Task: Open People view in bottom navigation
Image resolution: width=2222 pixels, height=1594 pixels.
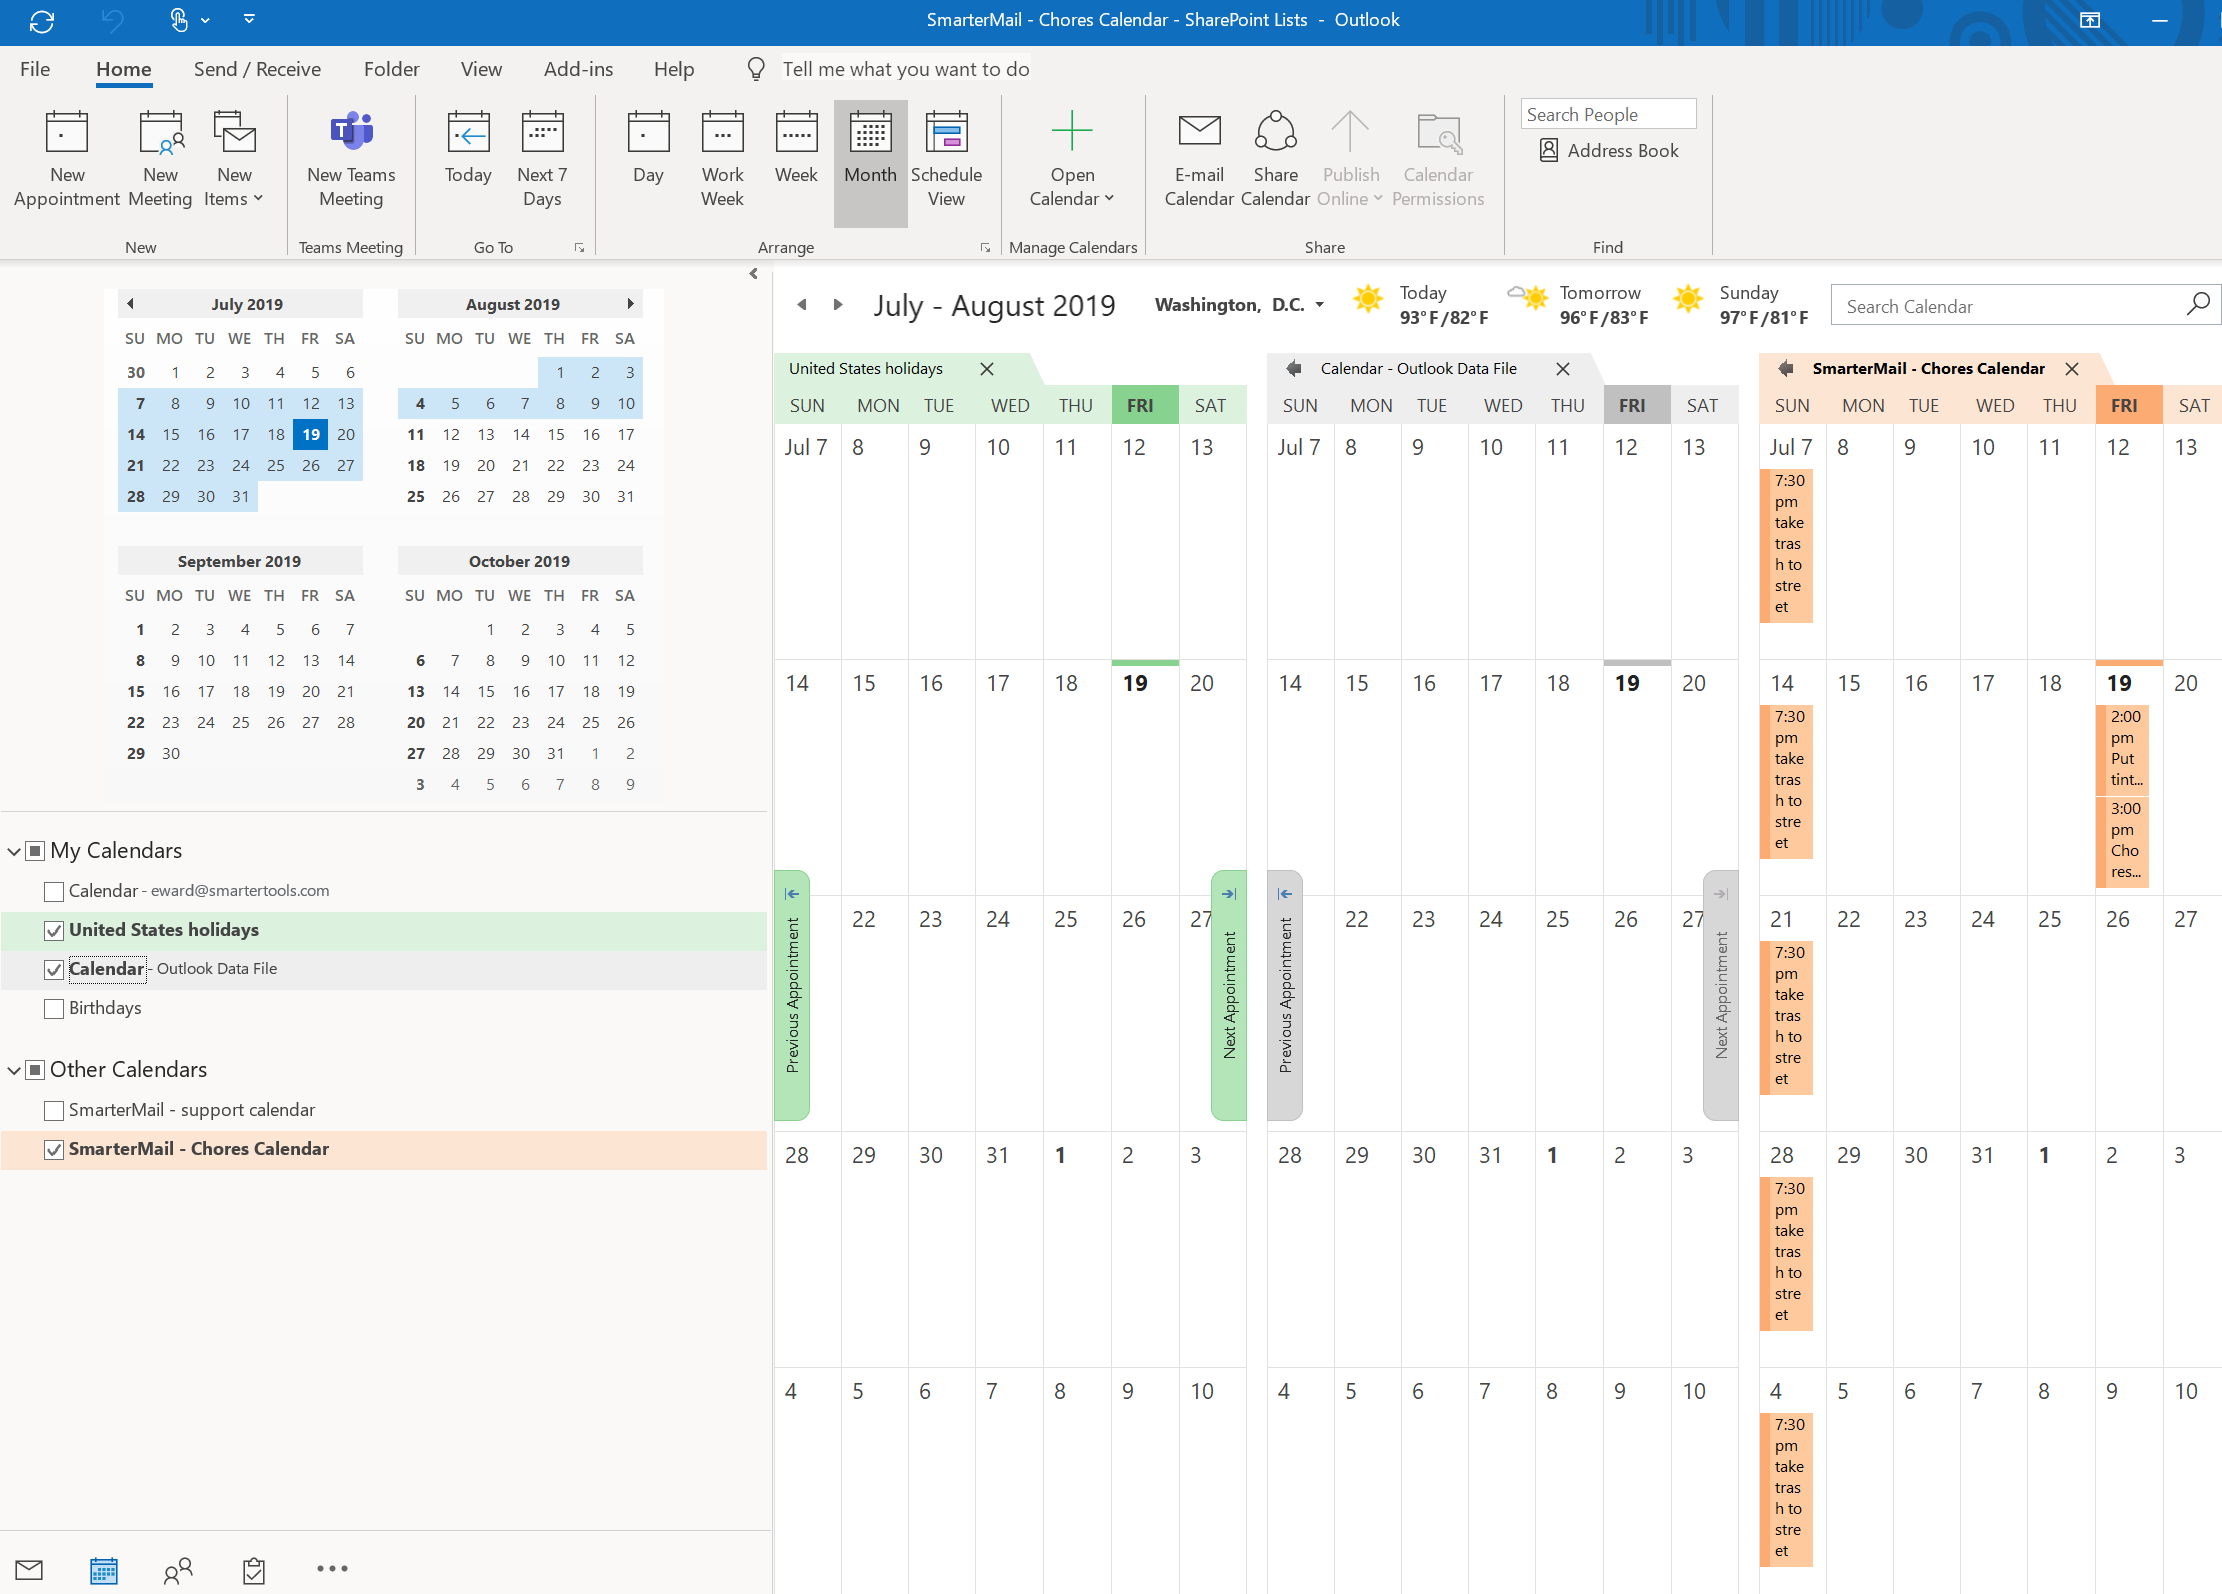Action: [x=178, y=1570]
